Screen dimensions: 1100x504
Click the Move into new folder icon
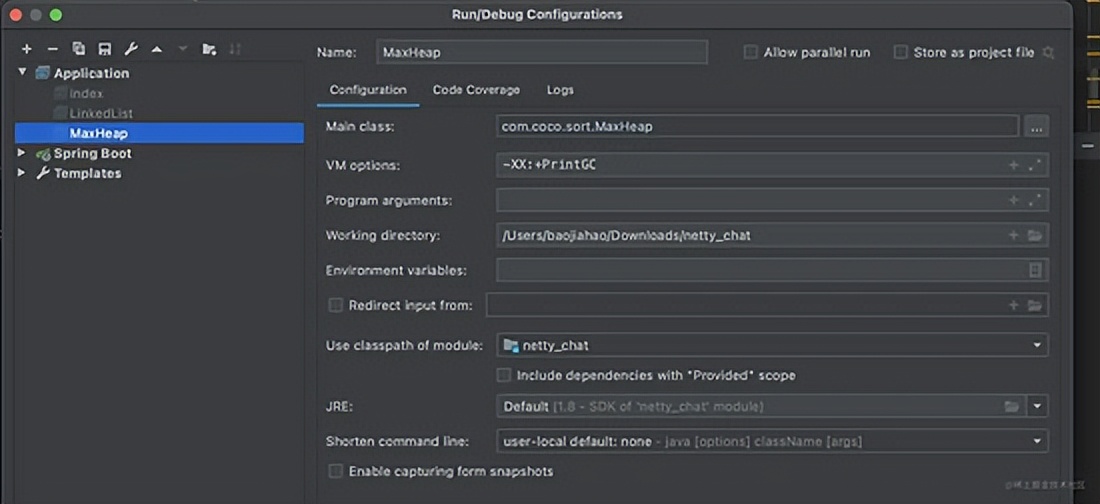[209, 49]
